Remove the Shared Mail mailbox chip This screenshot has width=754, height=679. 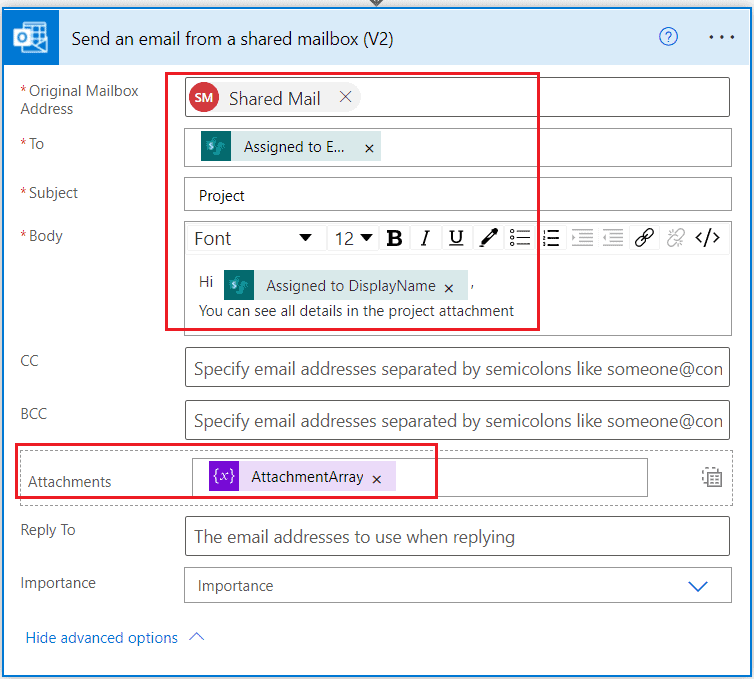[x=345, y=97]
